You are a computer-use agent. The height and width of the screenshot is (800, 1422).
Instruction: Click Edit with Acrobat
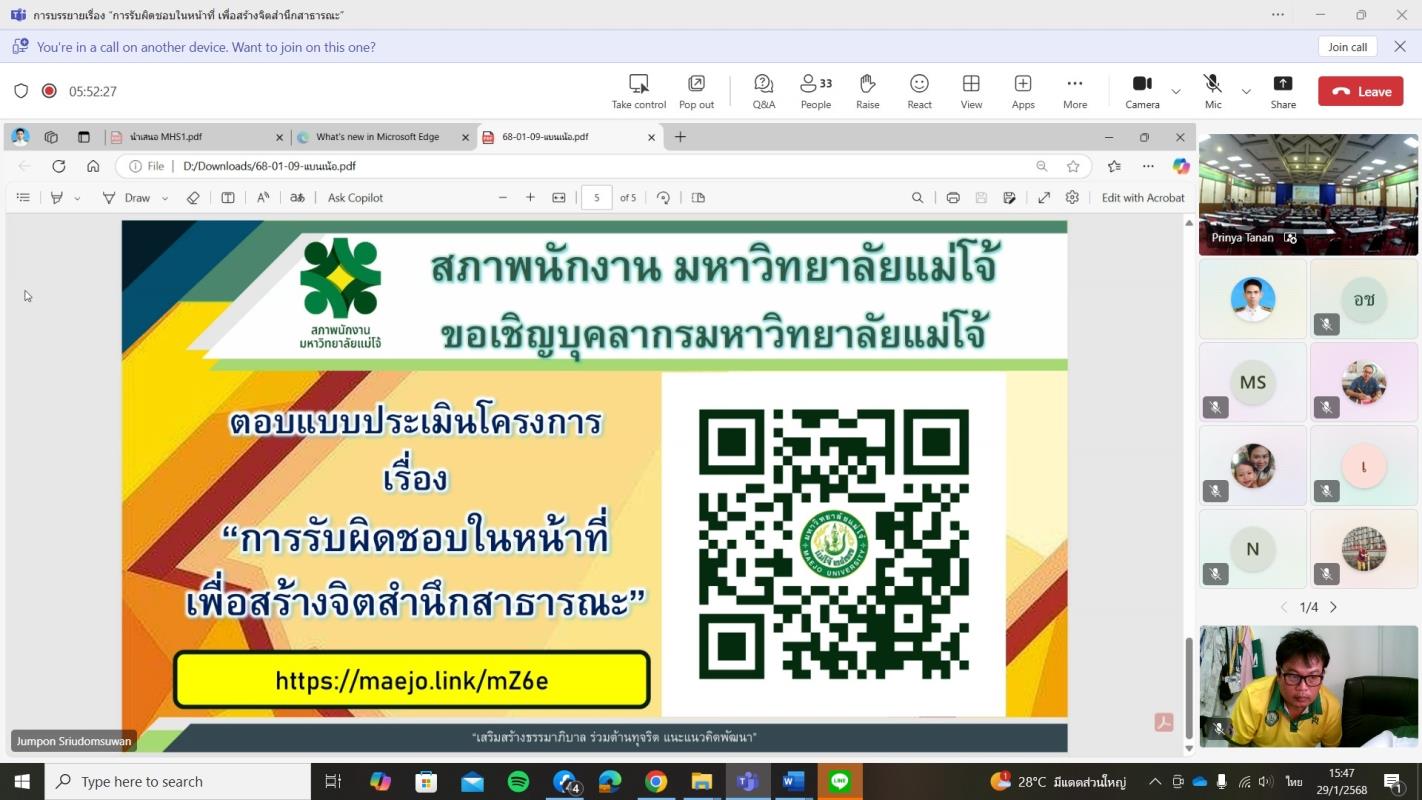pos(1143,198)
